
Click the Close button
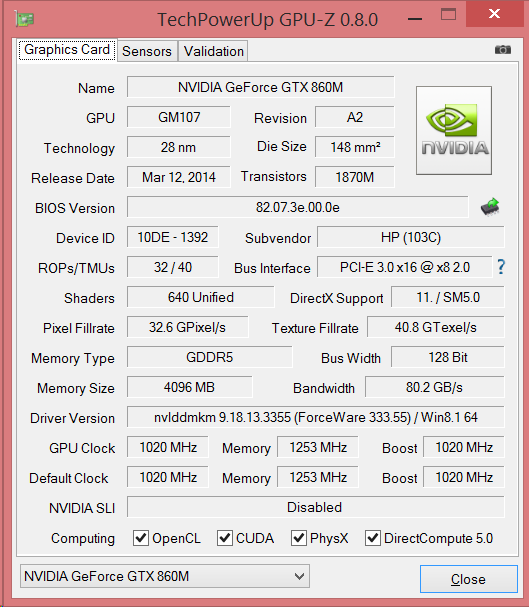[469, 579]
